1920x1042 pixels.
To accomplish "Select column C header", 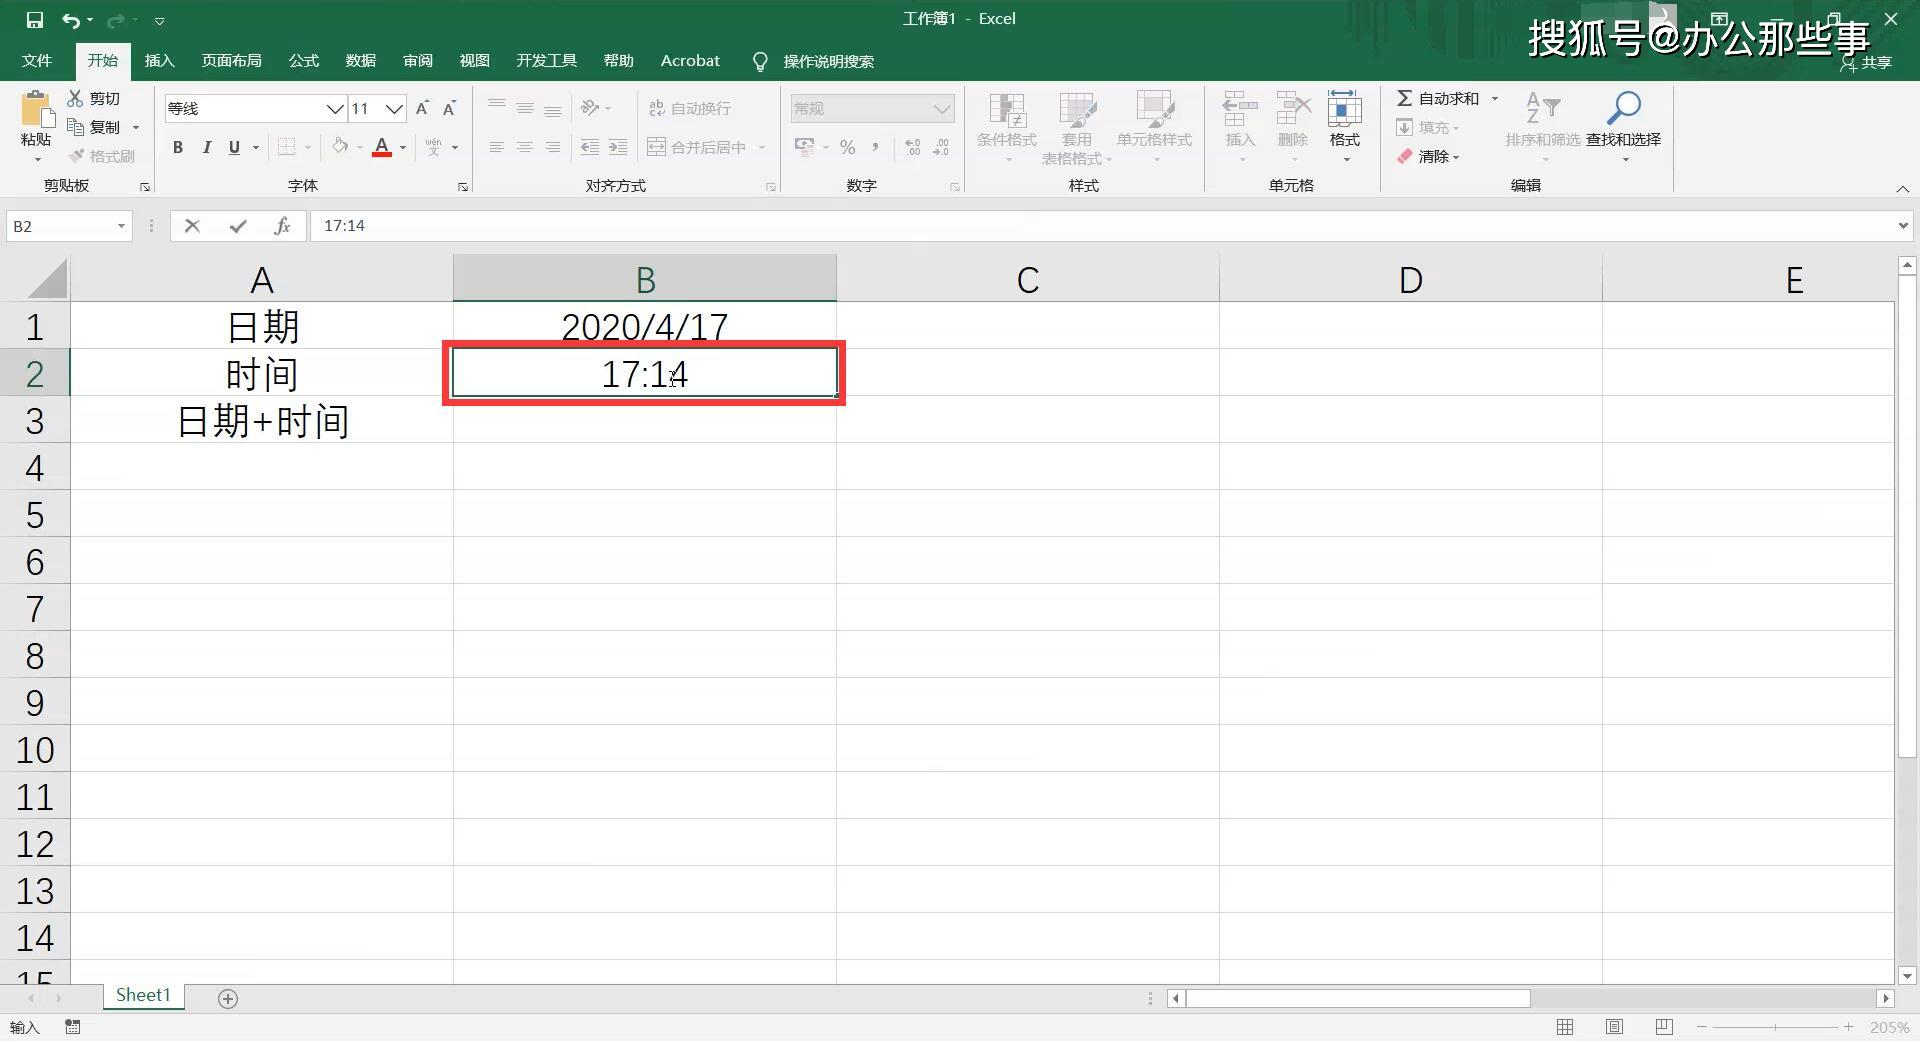I will tap(1027, 280).
